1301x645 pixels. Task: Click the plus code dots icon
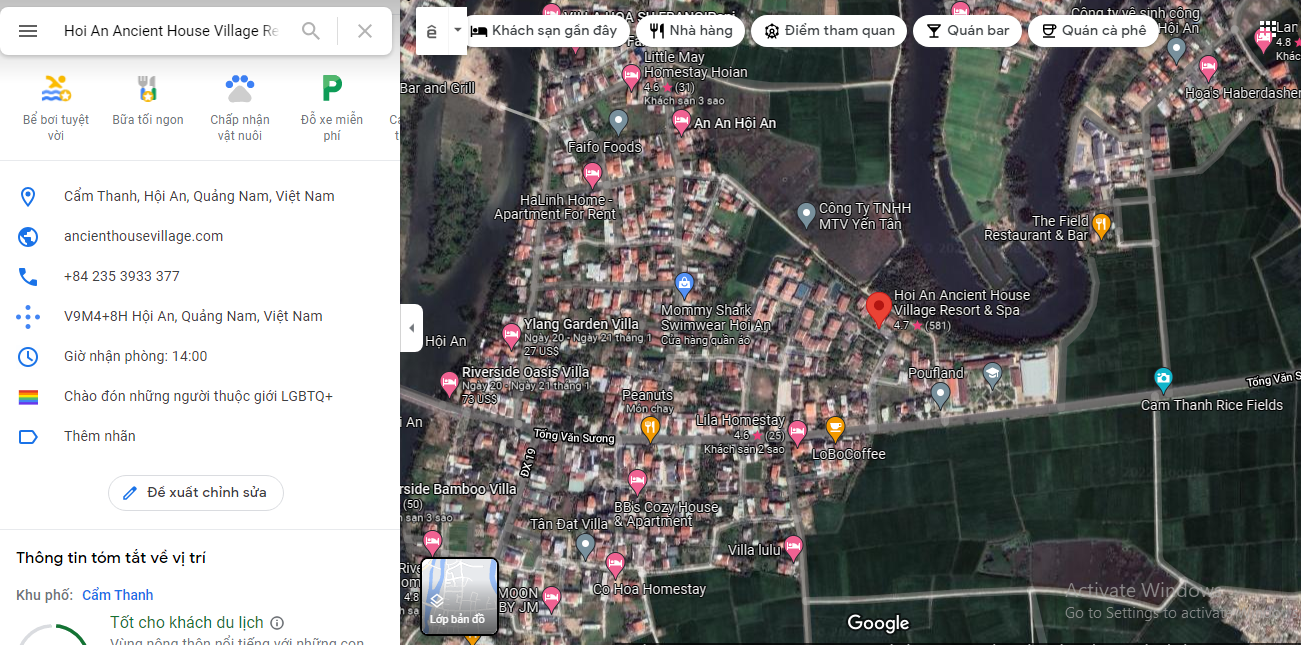point(28,316)
